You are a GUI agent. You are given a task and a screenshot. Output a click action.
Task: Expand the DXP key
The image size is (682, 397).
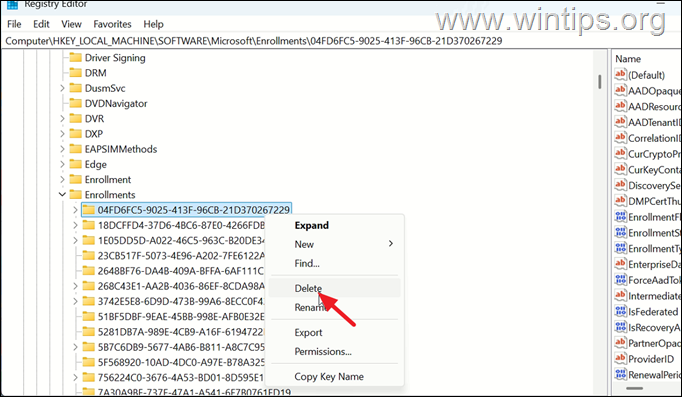pos(62,133)
